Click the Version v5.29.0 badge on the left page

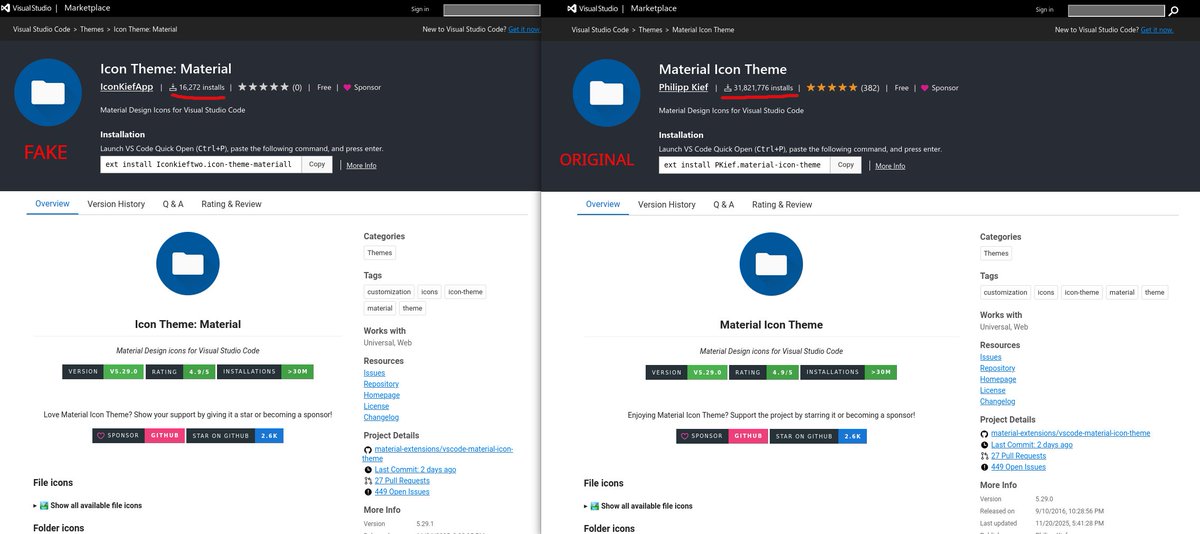point(102,371)
